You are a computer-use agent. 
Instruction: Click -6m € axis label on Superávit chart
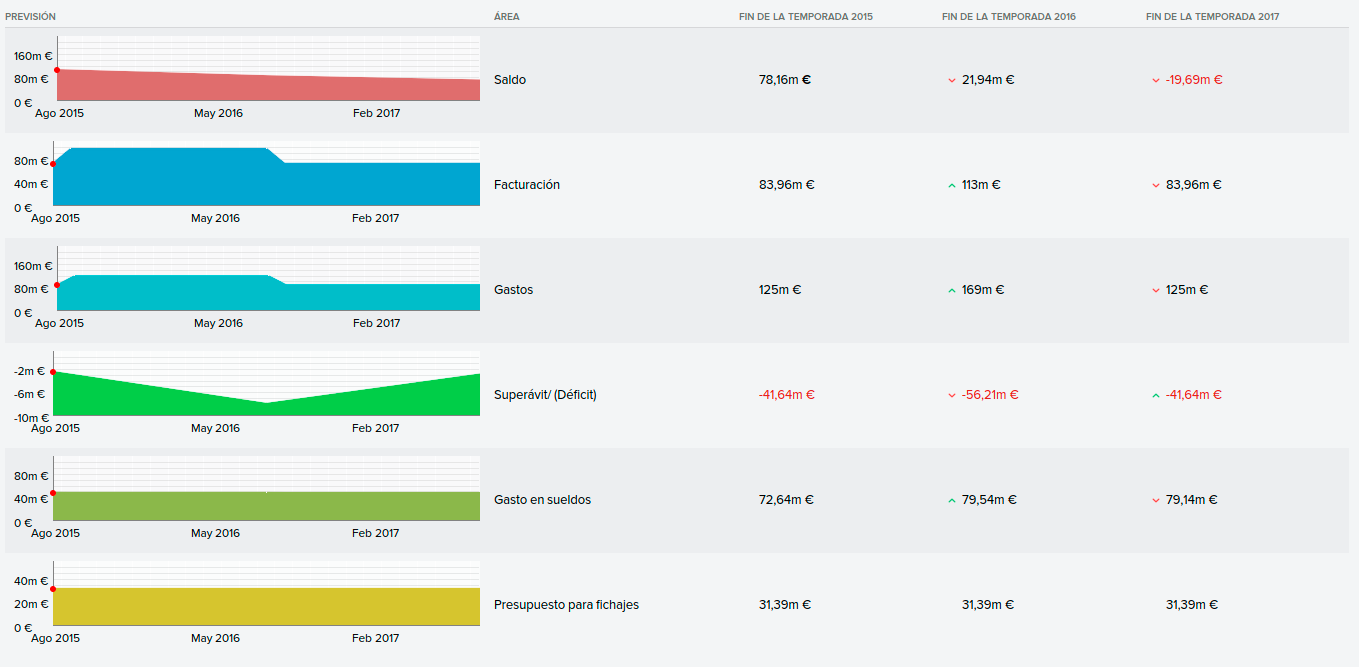[27, 394]
